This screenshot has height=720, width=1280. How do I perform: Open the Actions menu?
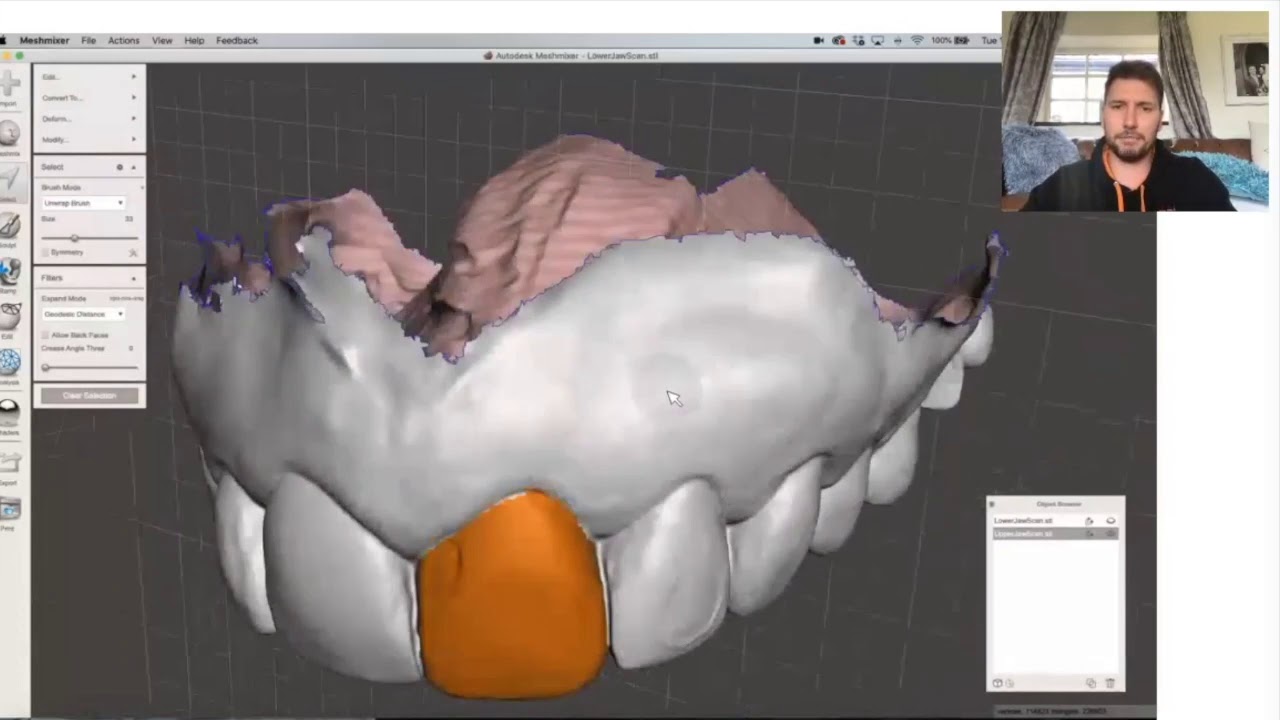tap(123, 40)
